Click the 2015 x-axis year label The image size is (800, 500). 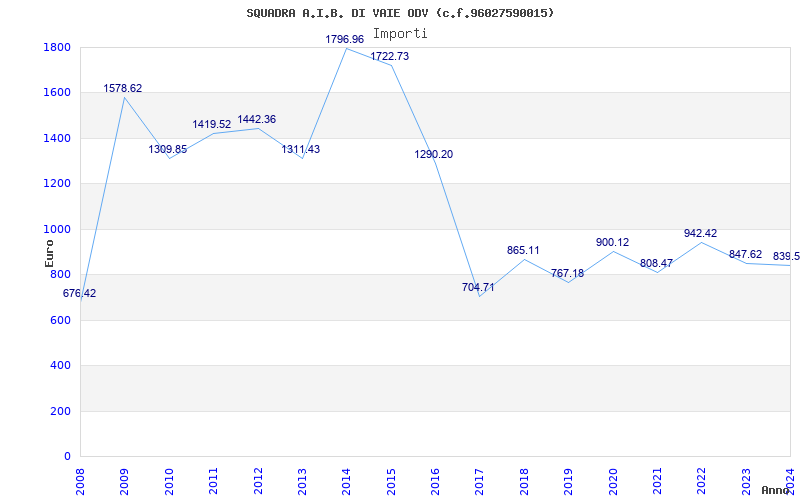[x=391, y=481]
